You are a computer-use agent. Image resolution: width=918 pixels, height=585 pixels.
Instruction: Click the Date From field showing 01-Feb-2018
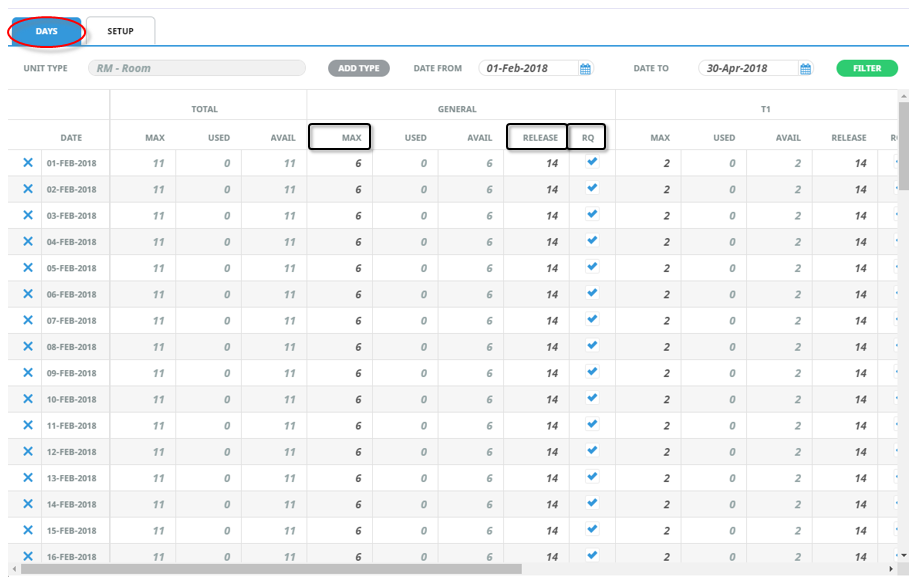coord(528,69)
